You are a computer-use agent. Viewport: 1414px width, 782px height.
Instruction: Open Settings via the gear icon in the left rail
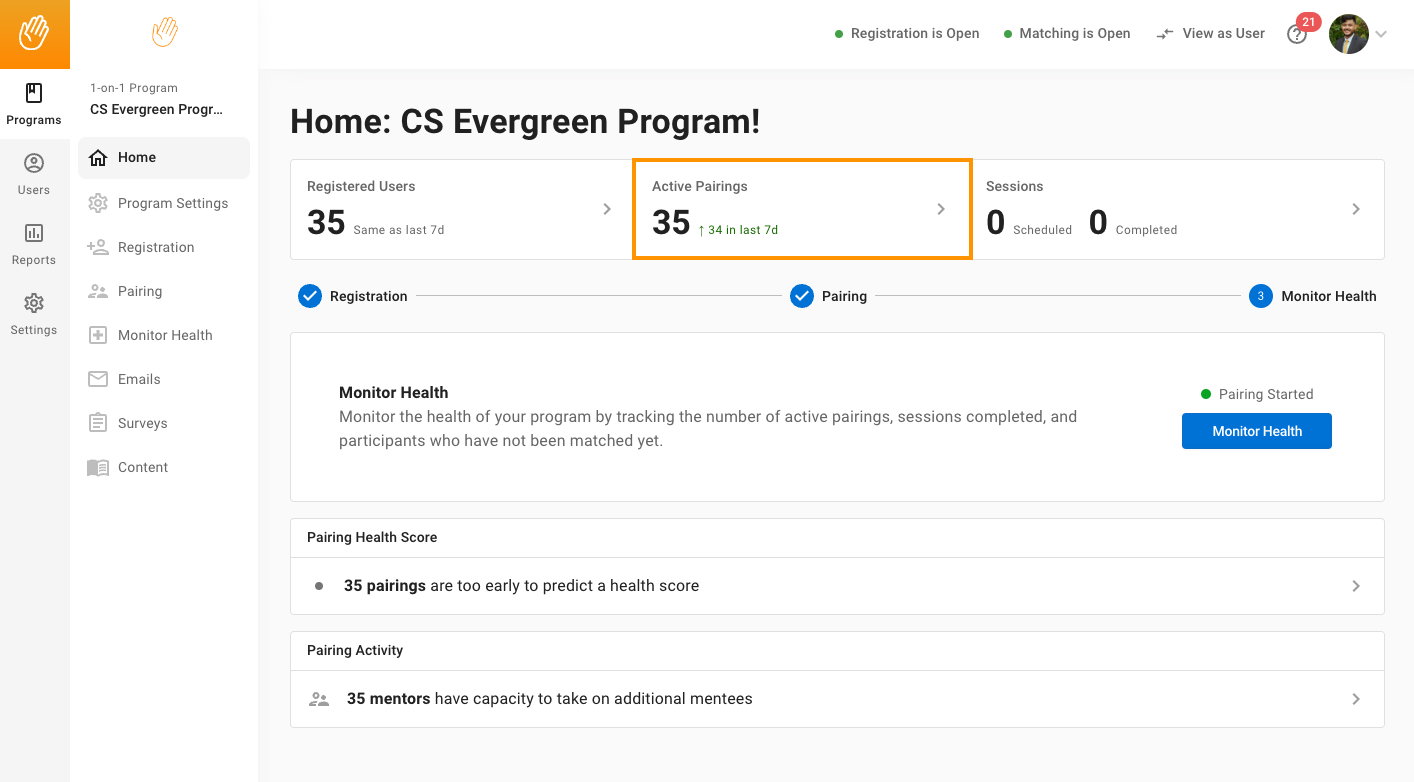pos(34,303)
